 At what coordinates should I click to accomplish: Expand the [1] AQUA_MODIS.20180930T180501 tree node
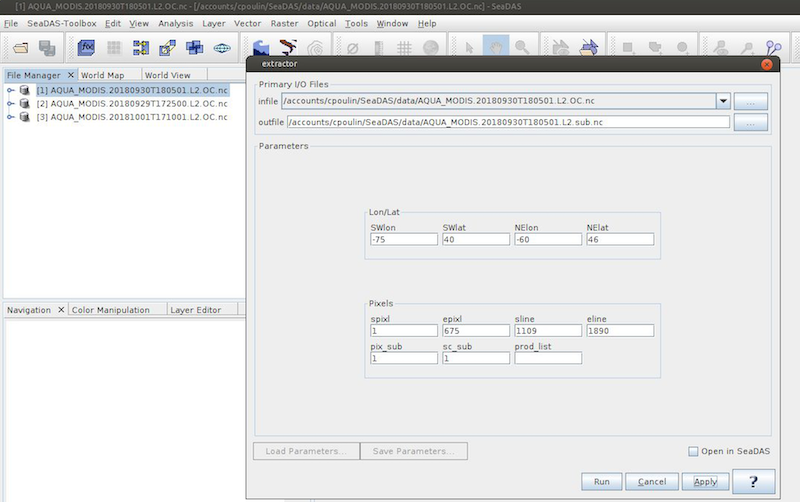click(x=10, y=90)
